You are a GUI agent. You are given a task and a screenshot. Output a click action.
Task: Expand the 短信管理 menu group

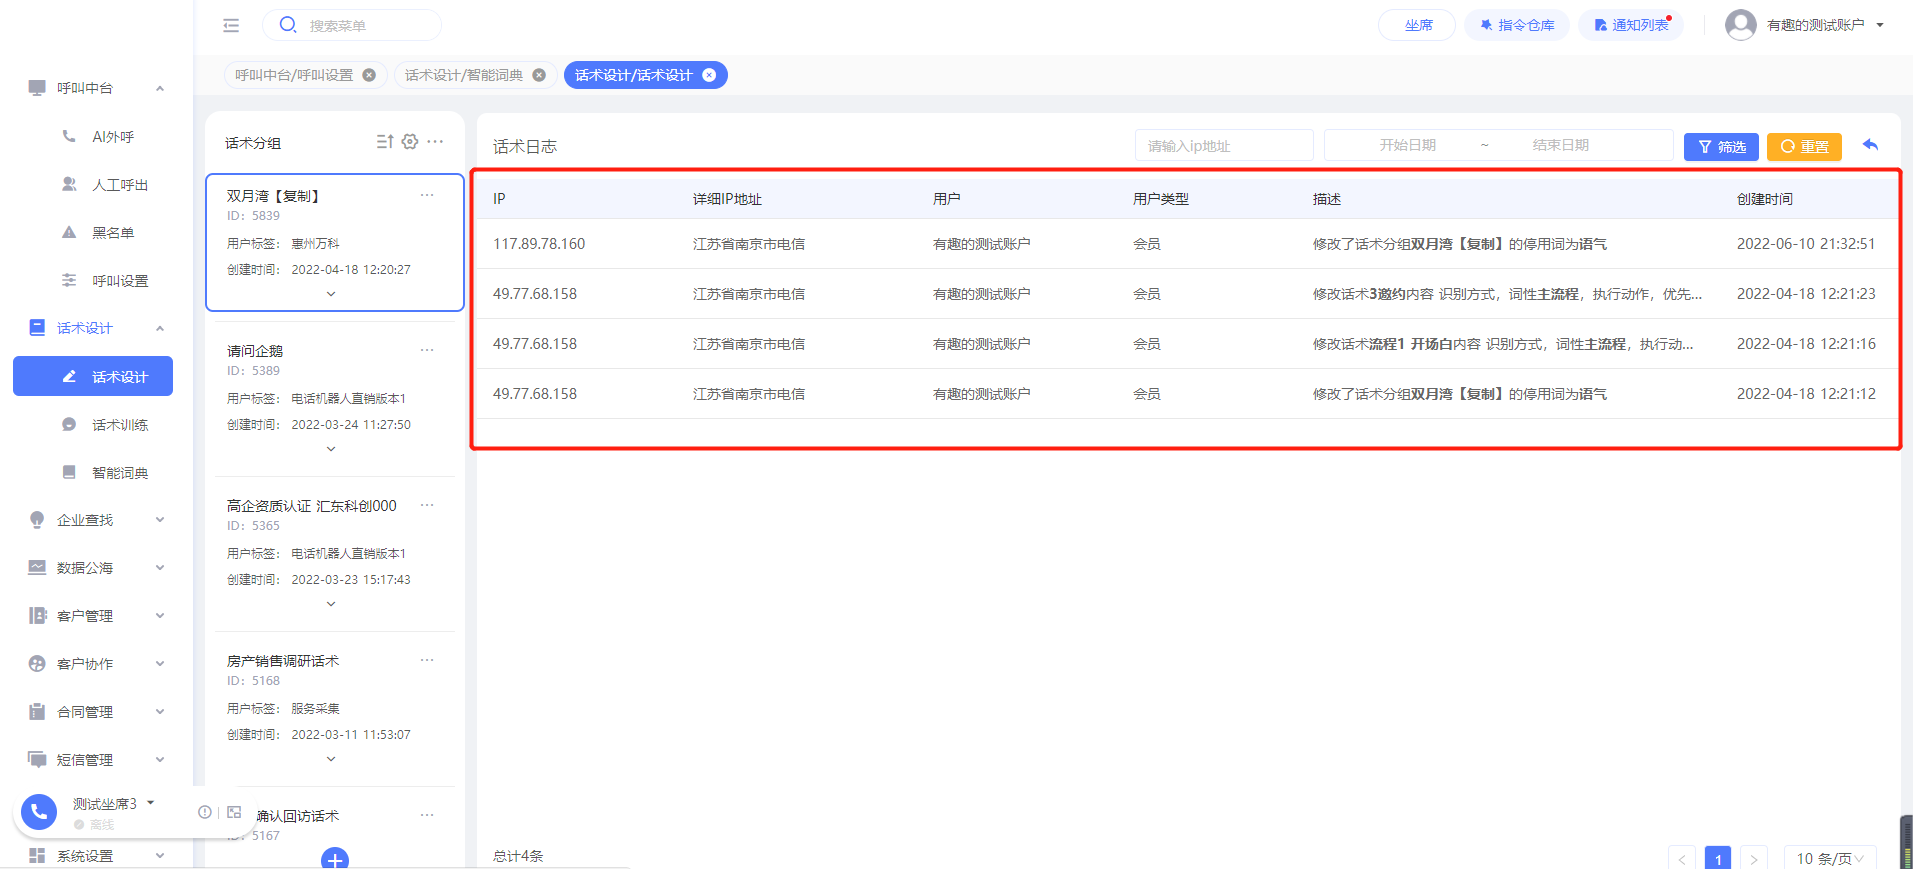[x=160, y=760]
